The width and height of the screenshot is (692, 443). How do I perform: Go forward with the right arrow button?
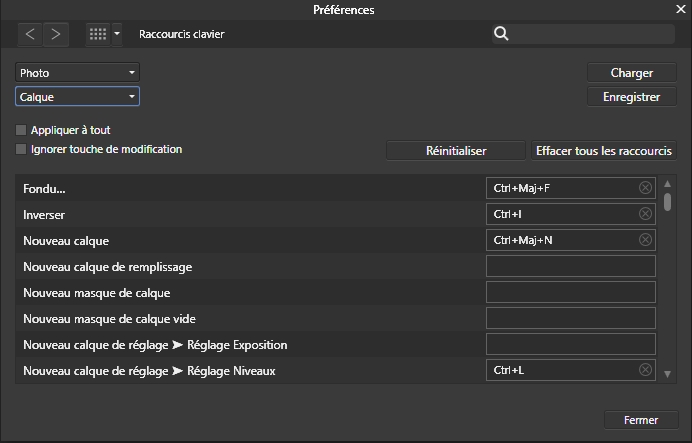tap(56, 34)
